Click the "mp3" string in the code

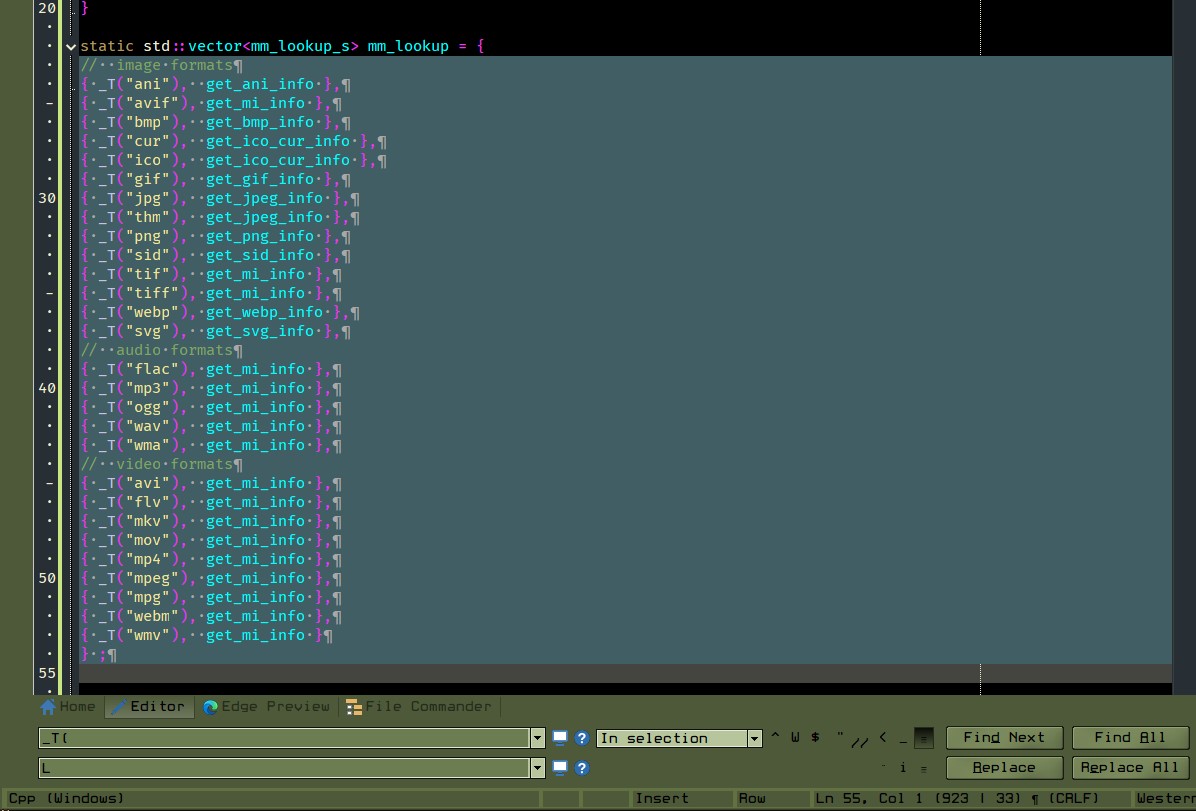147,388
